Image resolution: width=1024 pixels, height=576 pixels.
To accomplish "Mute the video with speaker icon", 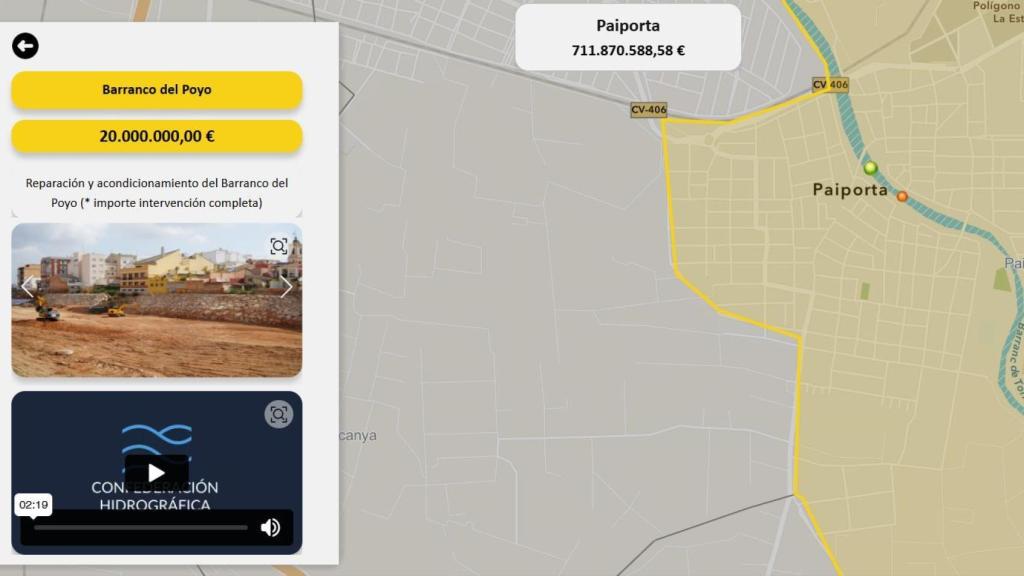I will (x=270, y=527).
